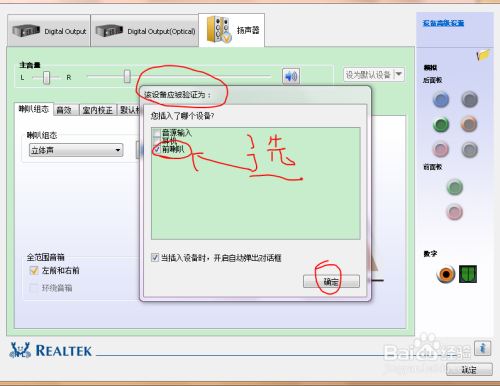The height and width of the screenshot is (386, 500).
Task: Toggle the 环绕音箱 checkbox
Action: point(34,288)
